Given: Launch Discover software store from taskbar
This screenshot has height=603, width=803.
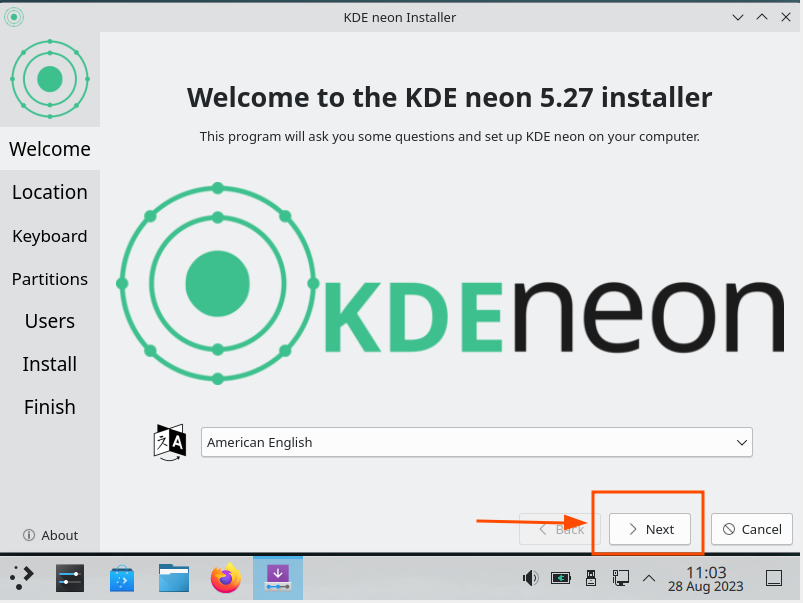Looking at the screenshot, I should point(122,578).
